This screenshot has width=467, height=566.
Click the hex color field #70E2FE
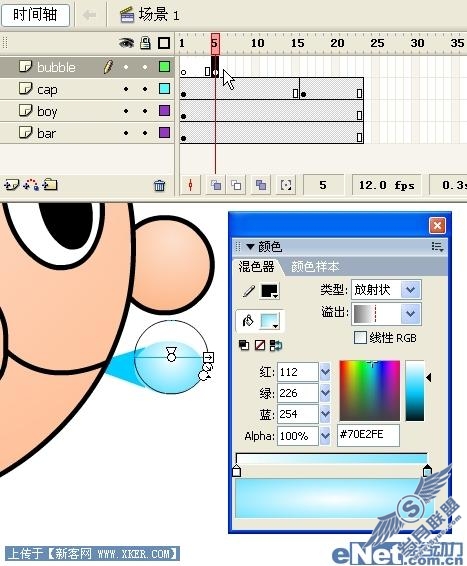pyautogui.click(x=368, y=435)
